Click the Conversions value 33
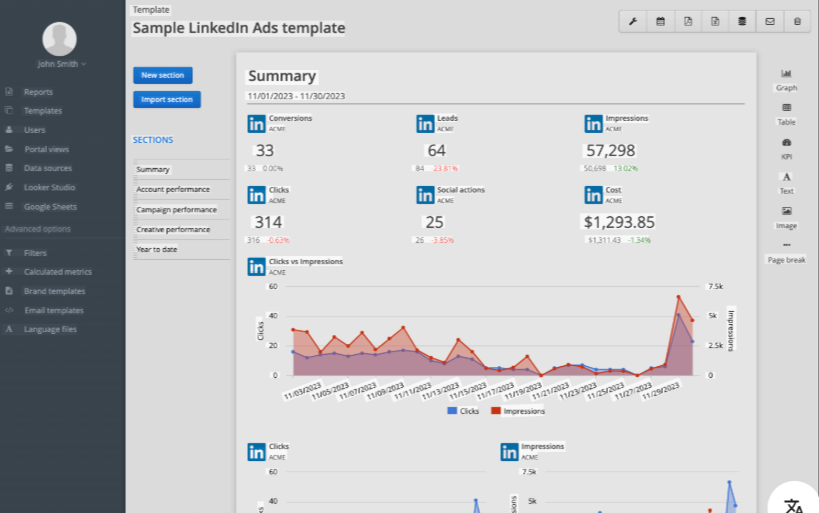 265,150
